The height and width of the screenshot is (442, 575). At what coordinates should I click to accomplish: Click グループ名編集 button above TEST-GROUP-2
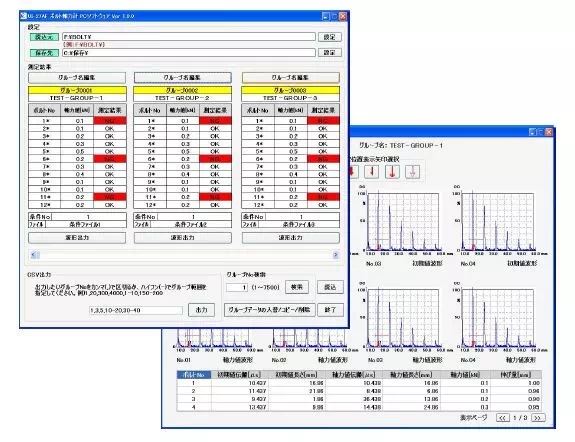point(183,77)
